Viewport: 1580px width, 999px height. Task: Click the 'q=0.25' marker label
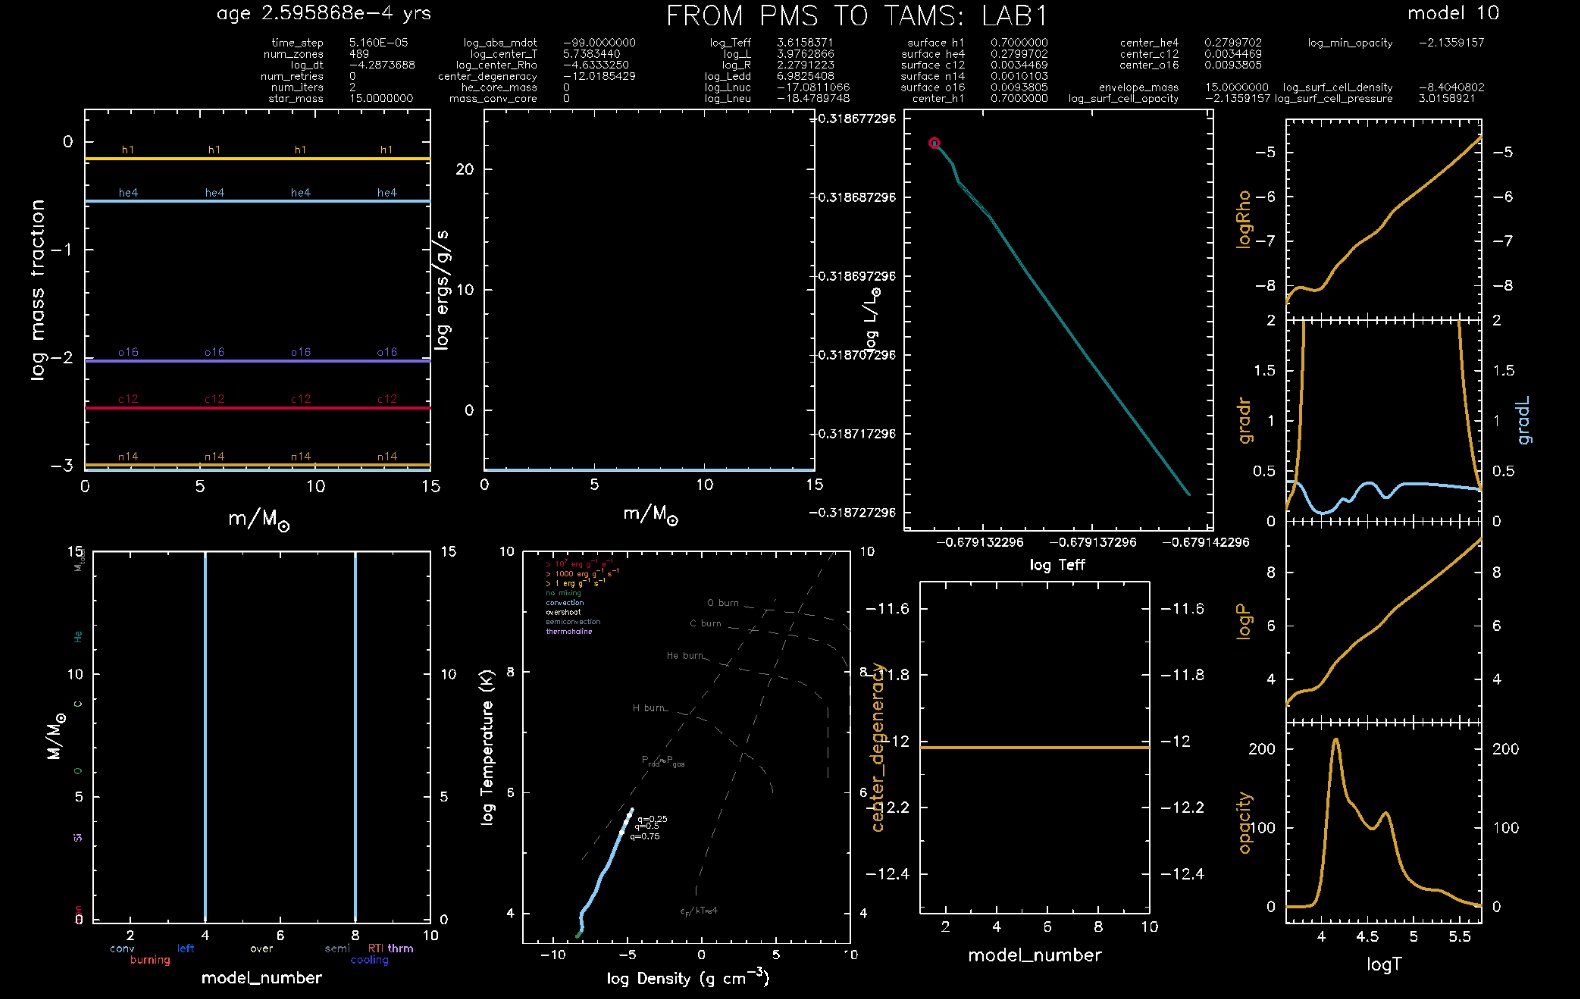pyautogui.click(x=652, y=819)
